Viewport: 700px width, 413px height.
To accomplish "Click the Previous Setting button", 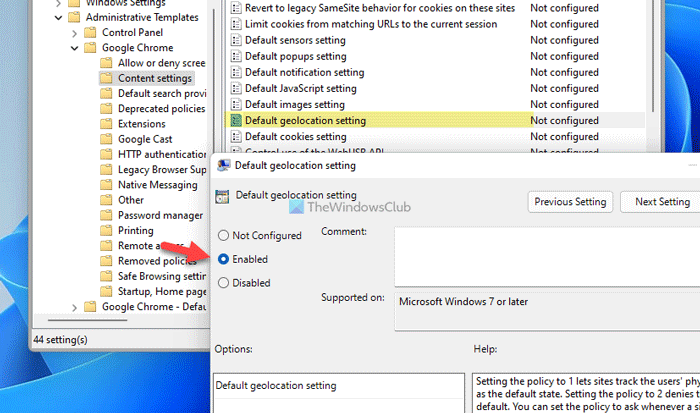I will pos(570,202).
